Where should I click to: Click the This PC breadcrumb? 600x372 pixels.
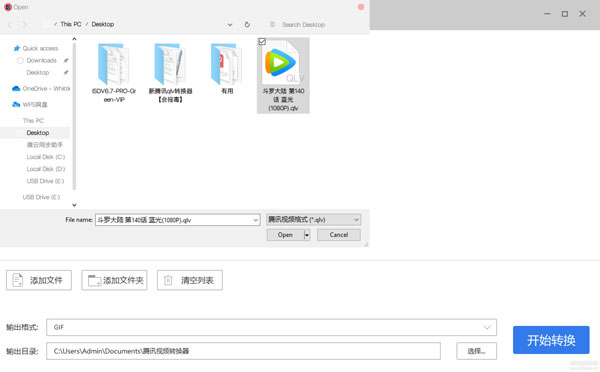(x=71, y=24)
